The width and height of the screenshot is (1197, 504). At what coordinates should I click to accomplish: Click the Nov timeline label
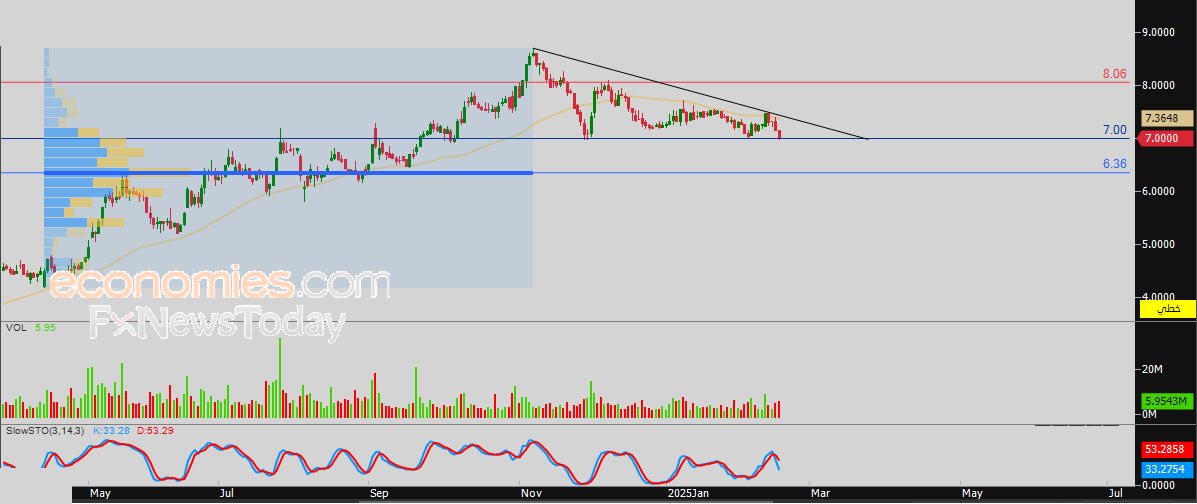[531, 494]
